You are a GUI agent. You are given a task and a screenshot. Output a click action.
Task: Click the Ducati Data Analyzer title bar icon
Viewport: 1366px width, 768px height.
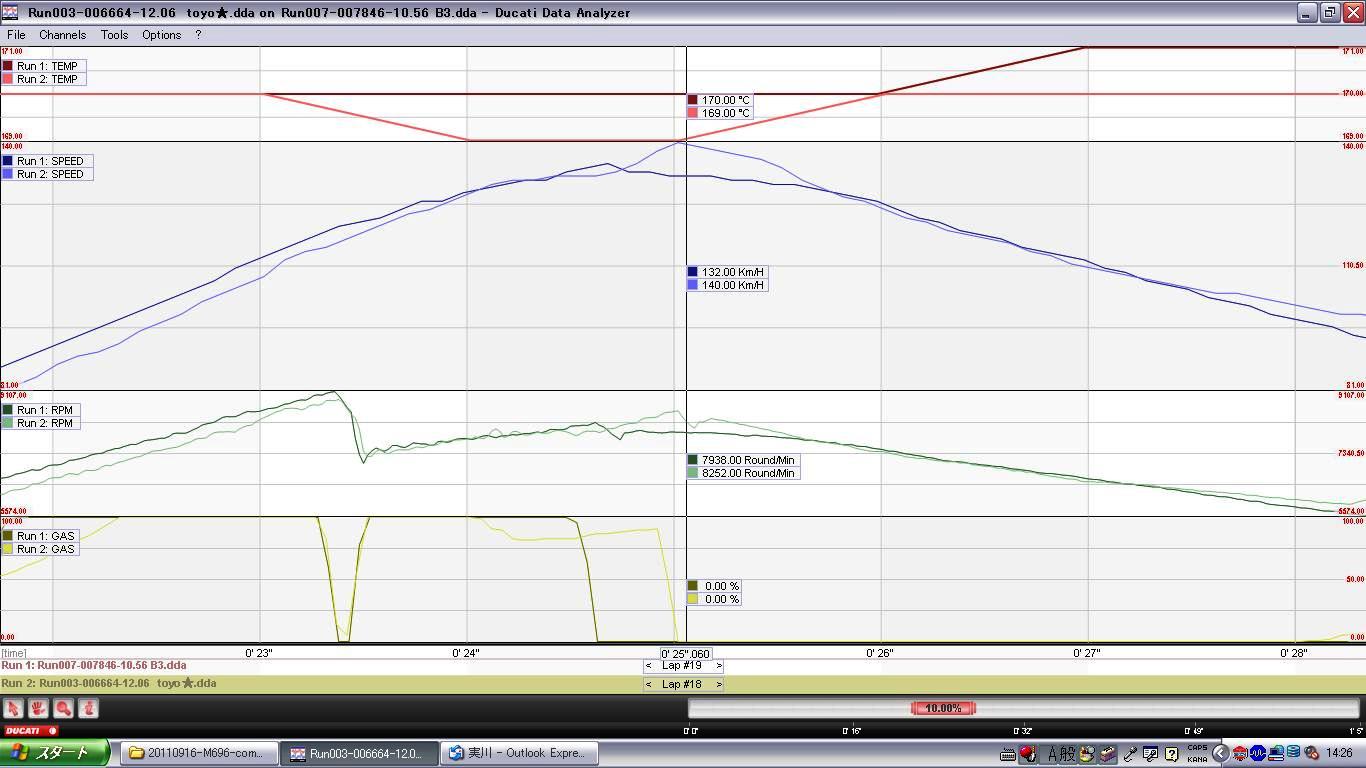click(x=12, y=12)
